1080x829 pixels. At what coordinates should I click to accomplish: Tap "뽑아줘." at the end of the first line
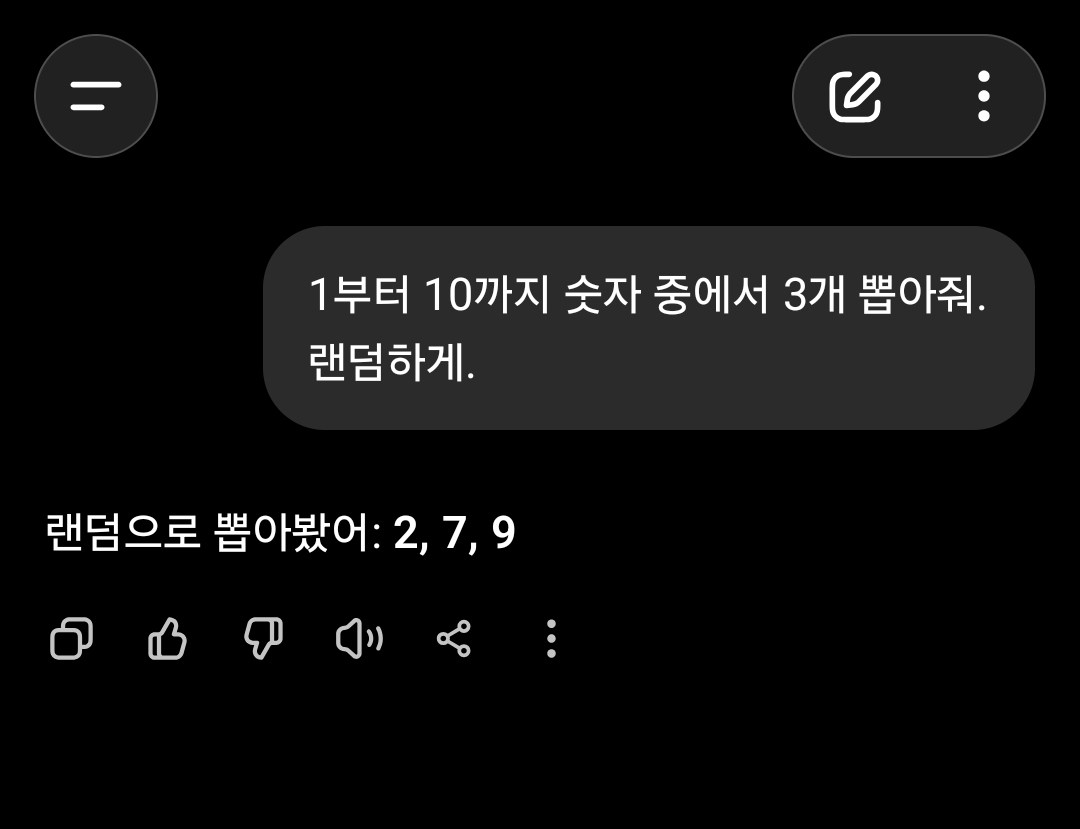(922, 294)
